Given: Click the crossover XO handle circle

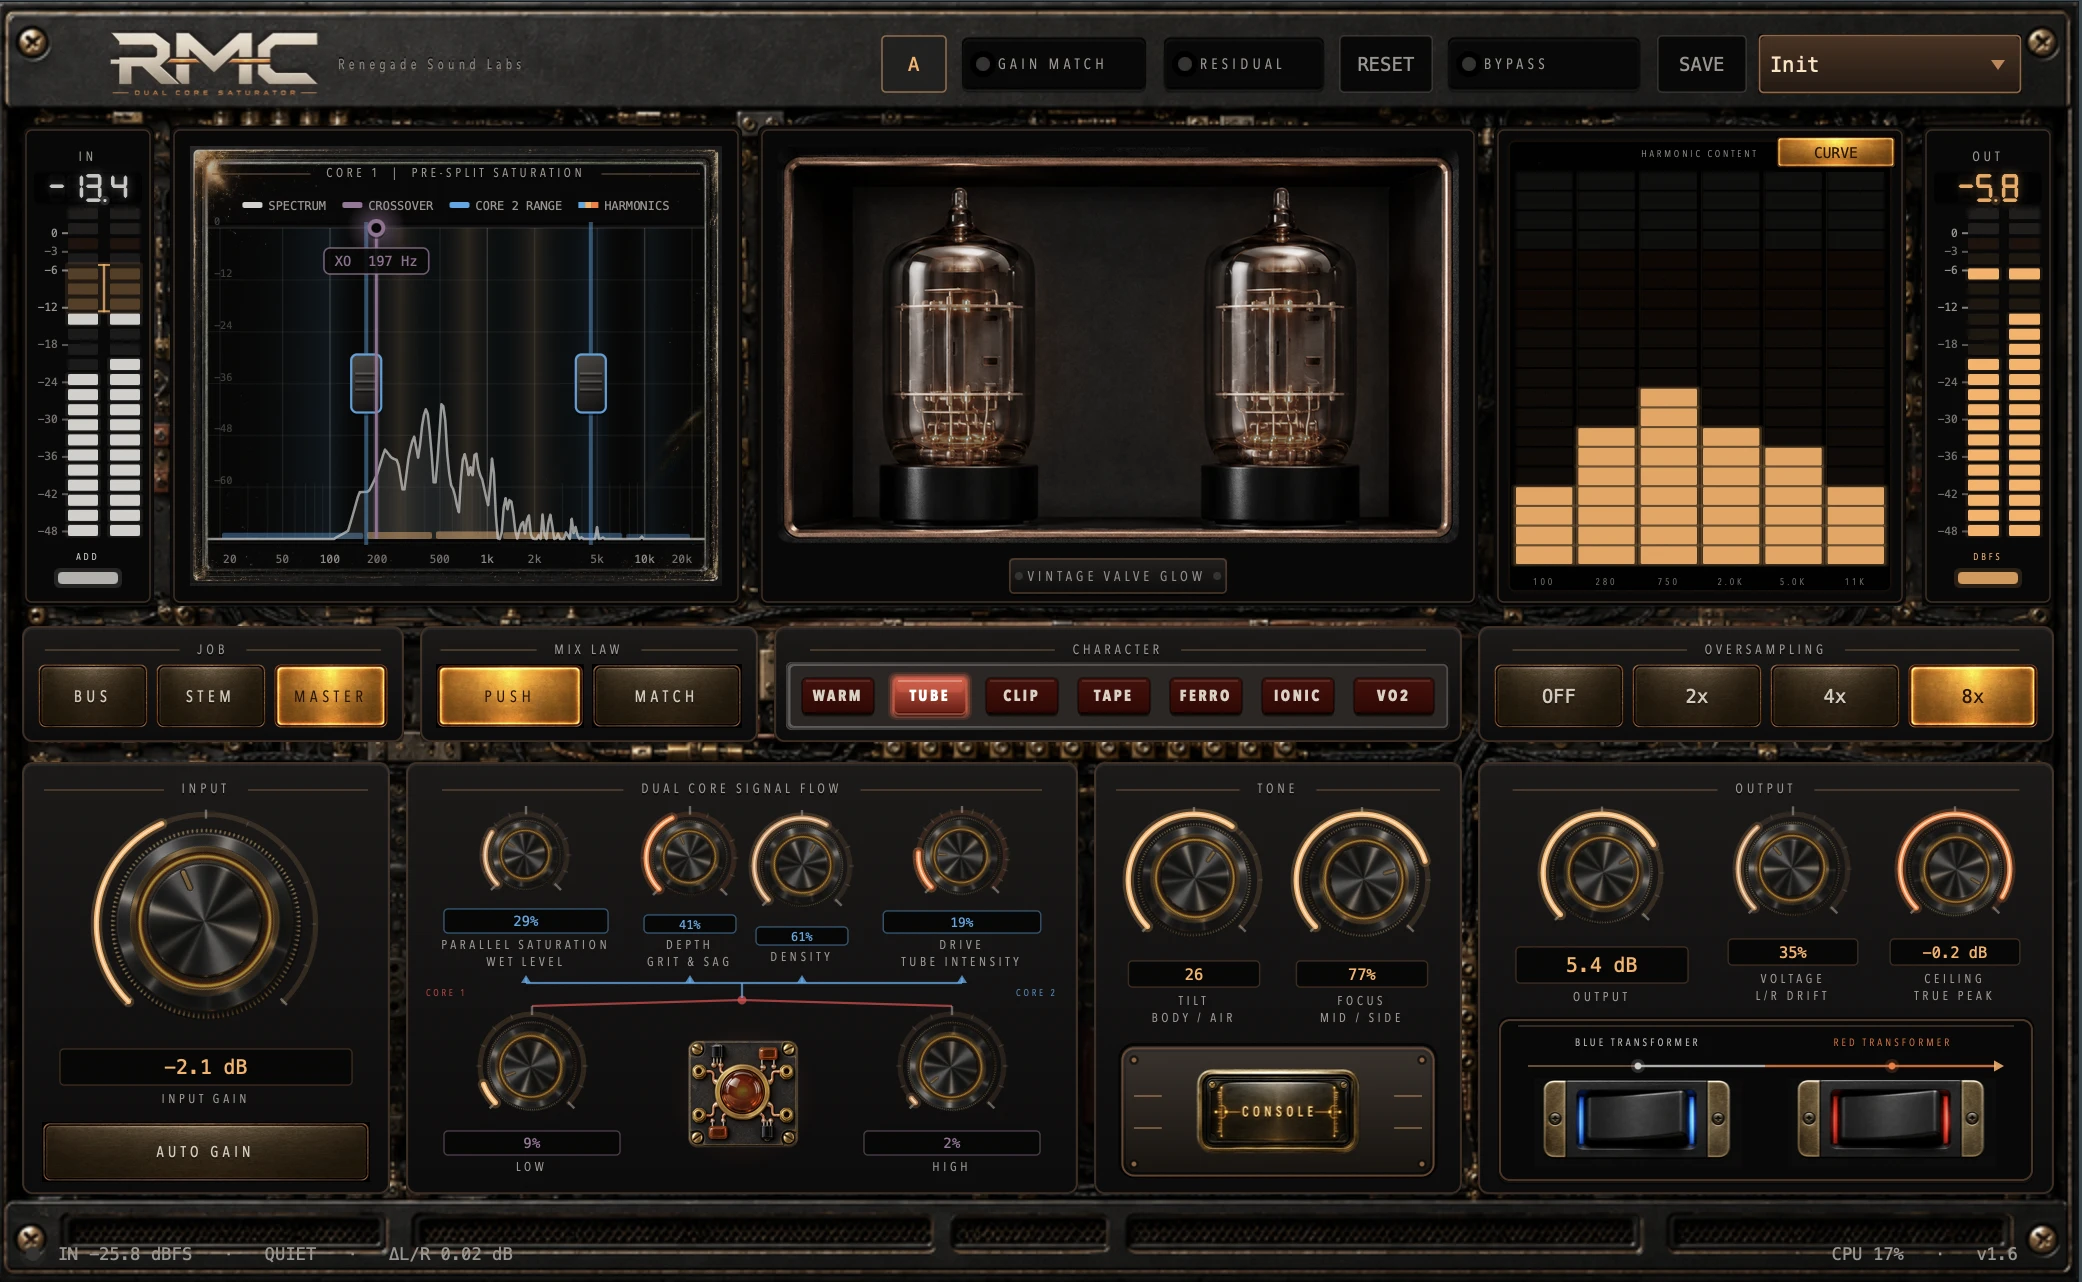Looking at the screenshot, I should click(376, 228).
